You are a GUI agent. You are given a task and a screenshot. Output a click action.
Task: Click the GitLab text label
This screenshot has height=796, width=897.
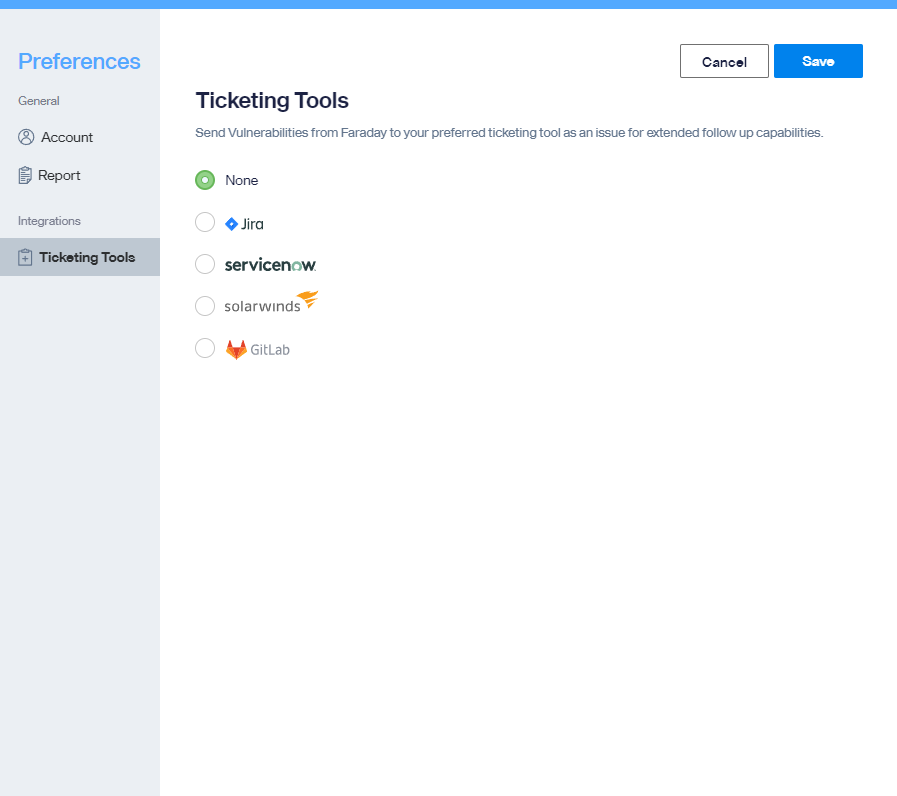click(270, 350)
